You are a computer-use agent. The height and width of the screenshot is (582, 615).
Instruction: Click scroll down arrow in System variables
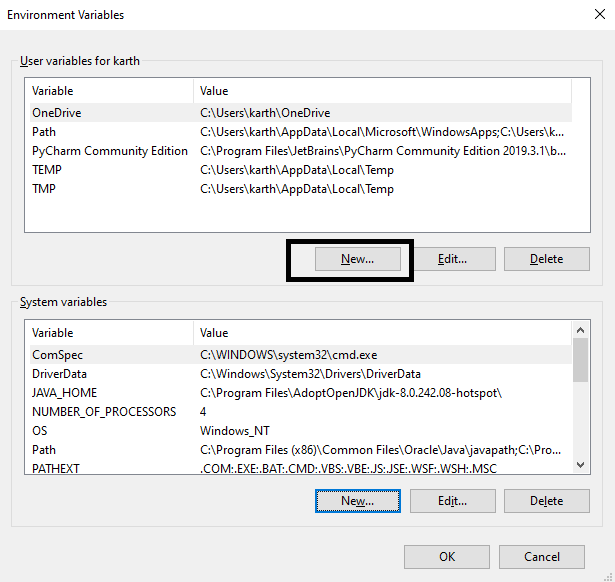(x=580, y=465)
